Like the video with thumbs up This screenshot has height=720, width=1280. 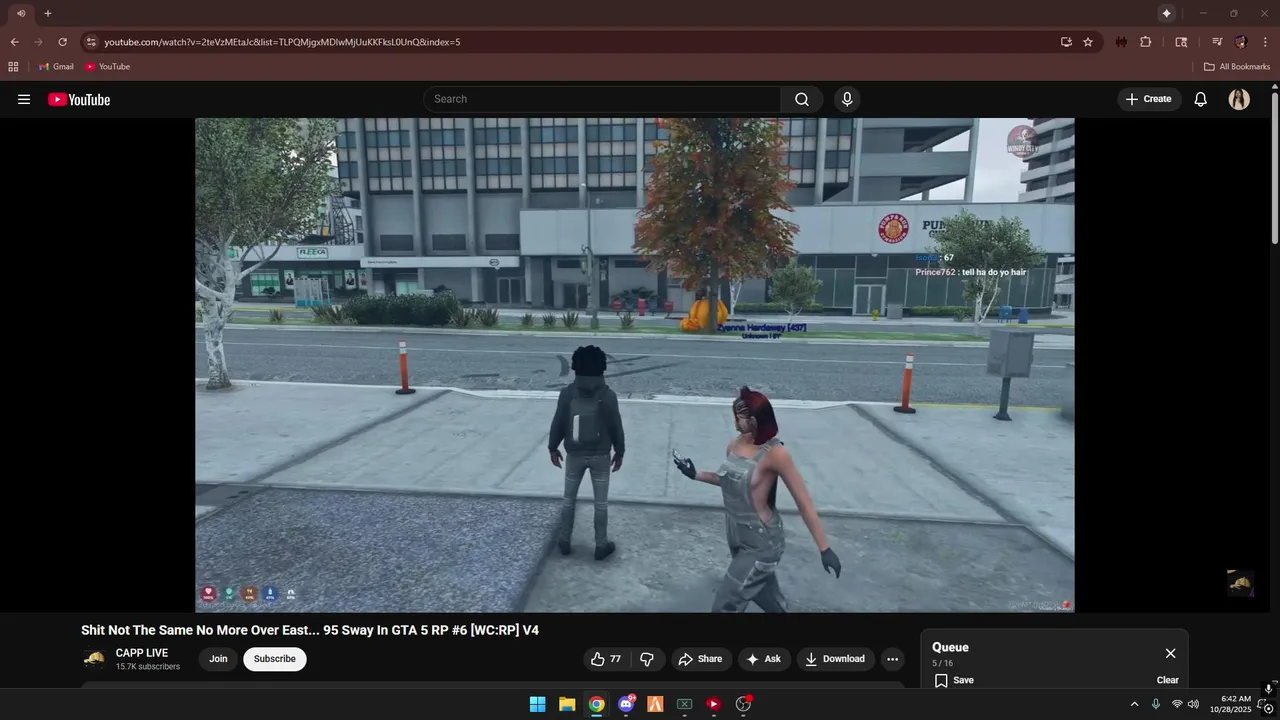pos(606,659)
